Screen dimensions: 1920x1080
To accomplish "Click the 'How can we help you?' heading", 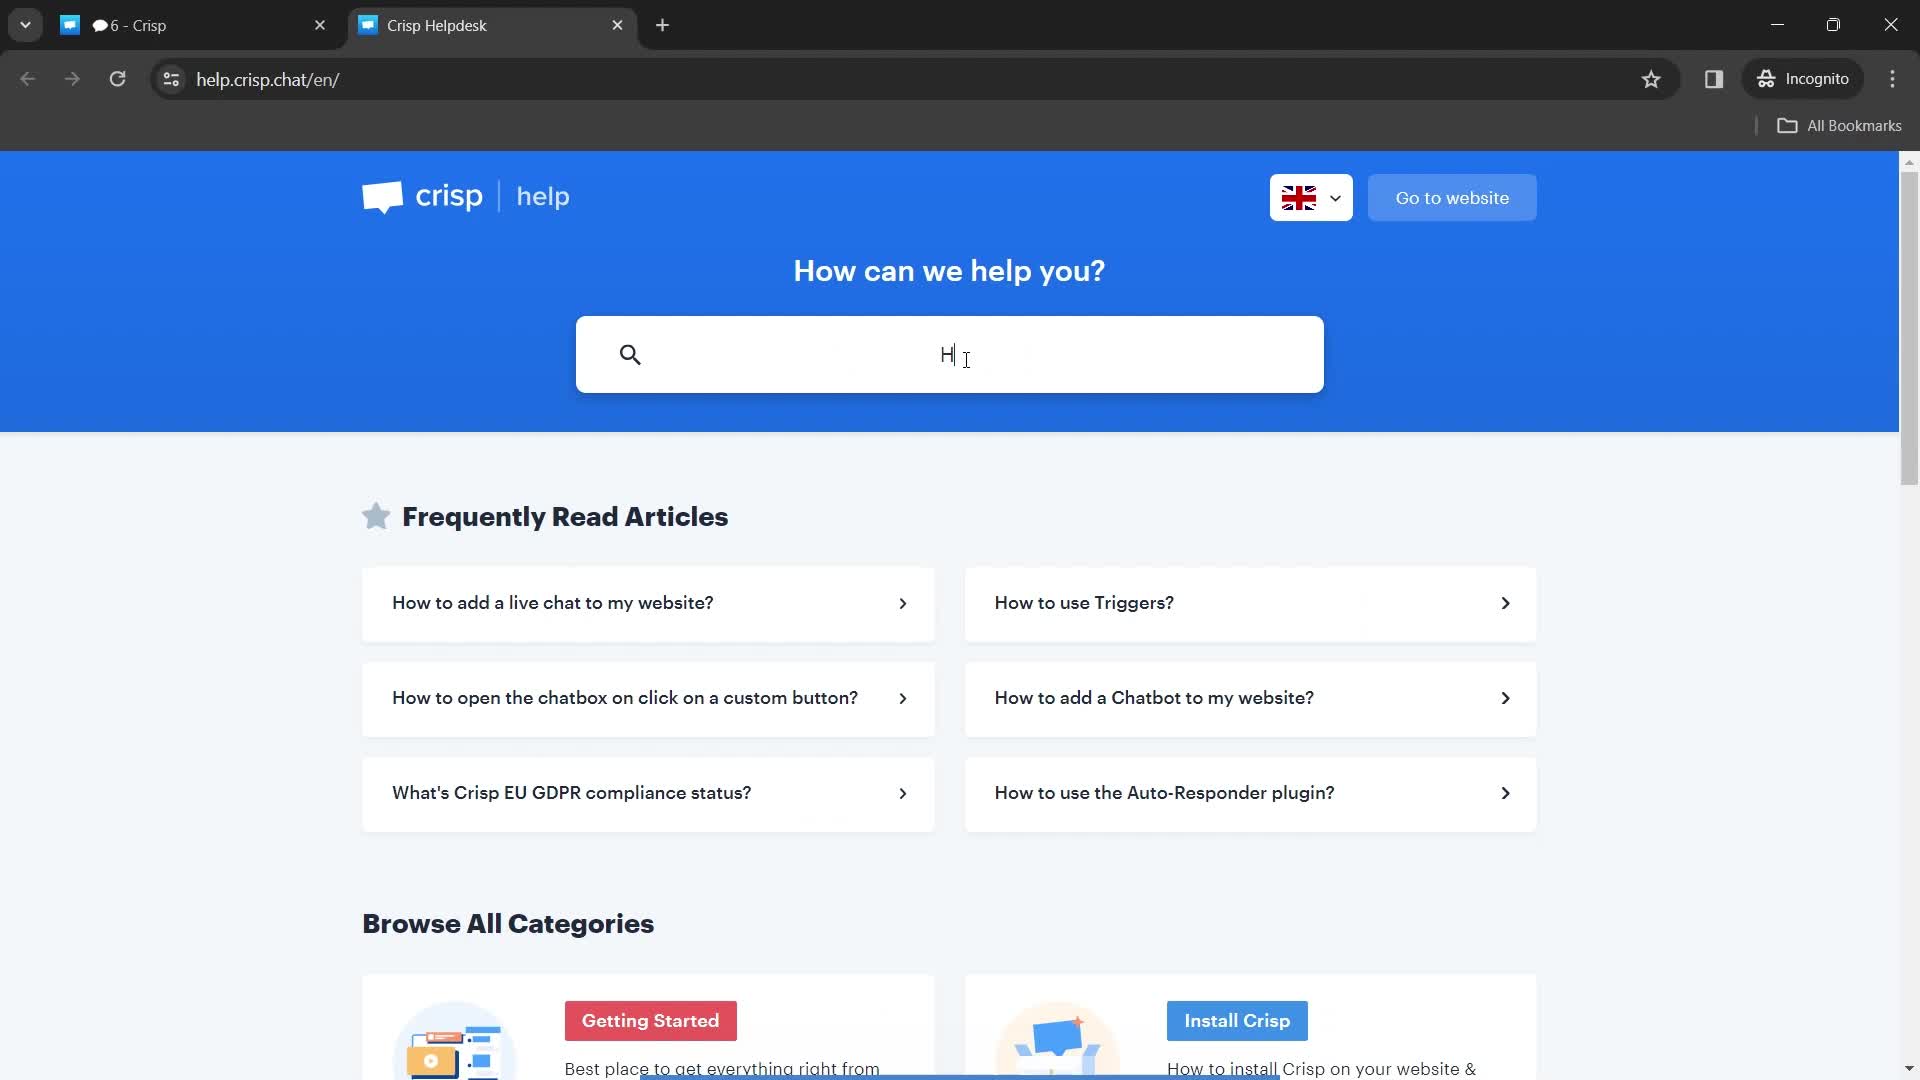I will coord(949,271).
